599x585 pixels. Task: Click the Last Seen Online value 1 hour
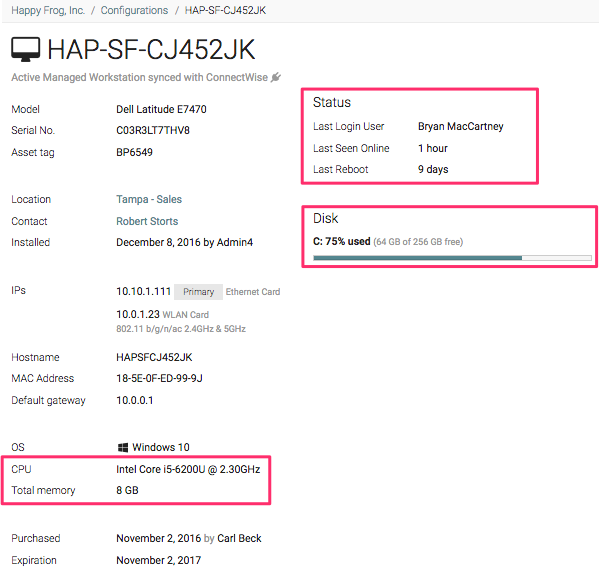coord(433,148)
